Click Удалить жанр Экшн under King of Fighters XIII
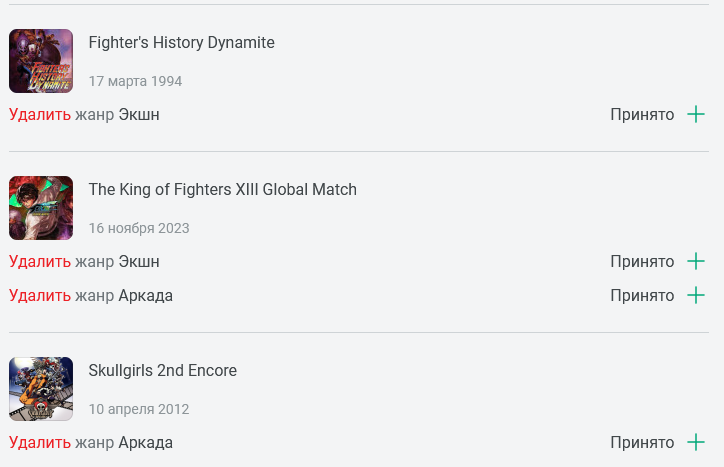 [84, 261]
